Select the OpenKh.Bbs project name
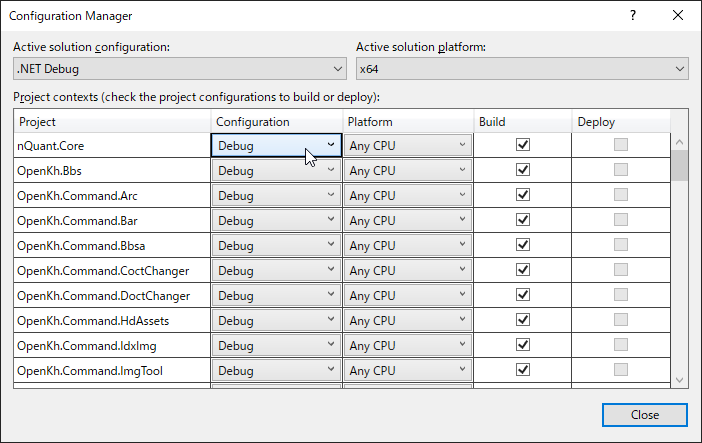702x443 pixels. pyautogui.click(x=49, y=171)
